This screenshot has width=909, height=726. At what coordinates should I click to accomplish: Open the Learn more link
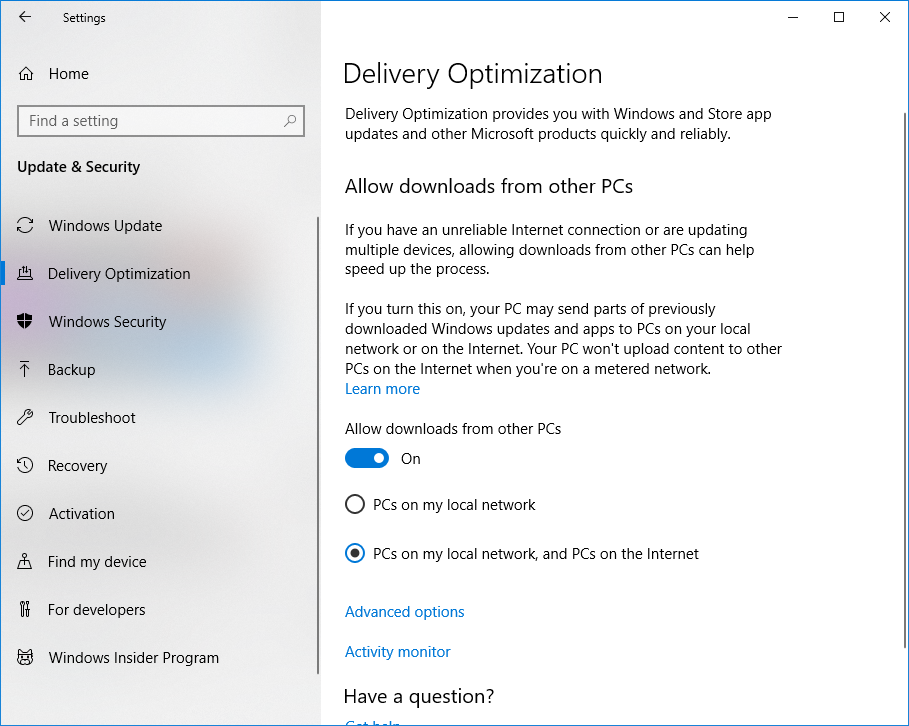pyautogui.click(x=382, y=389)
